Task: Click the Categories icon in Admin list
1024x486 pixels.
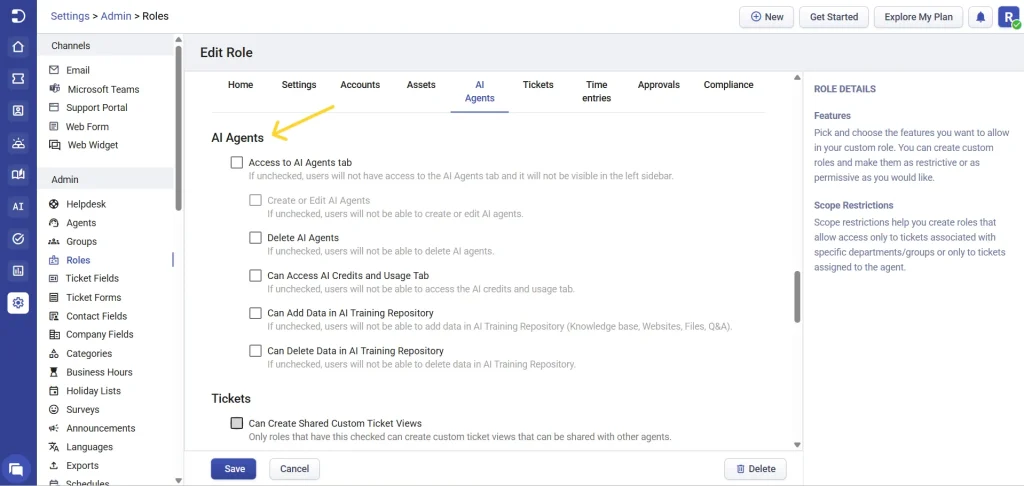Action: (54, 353)
